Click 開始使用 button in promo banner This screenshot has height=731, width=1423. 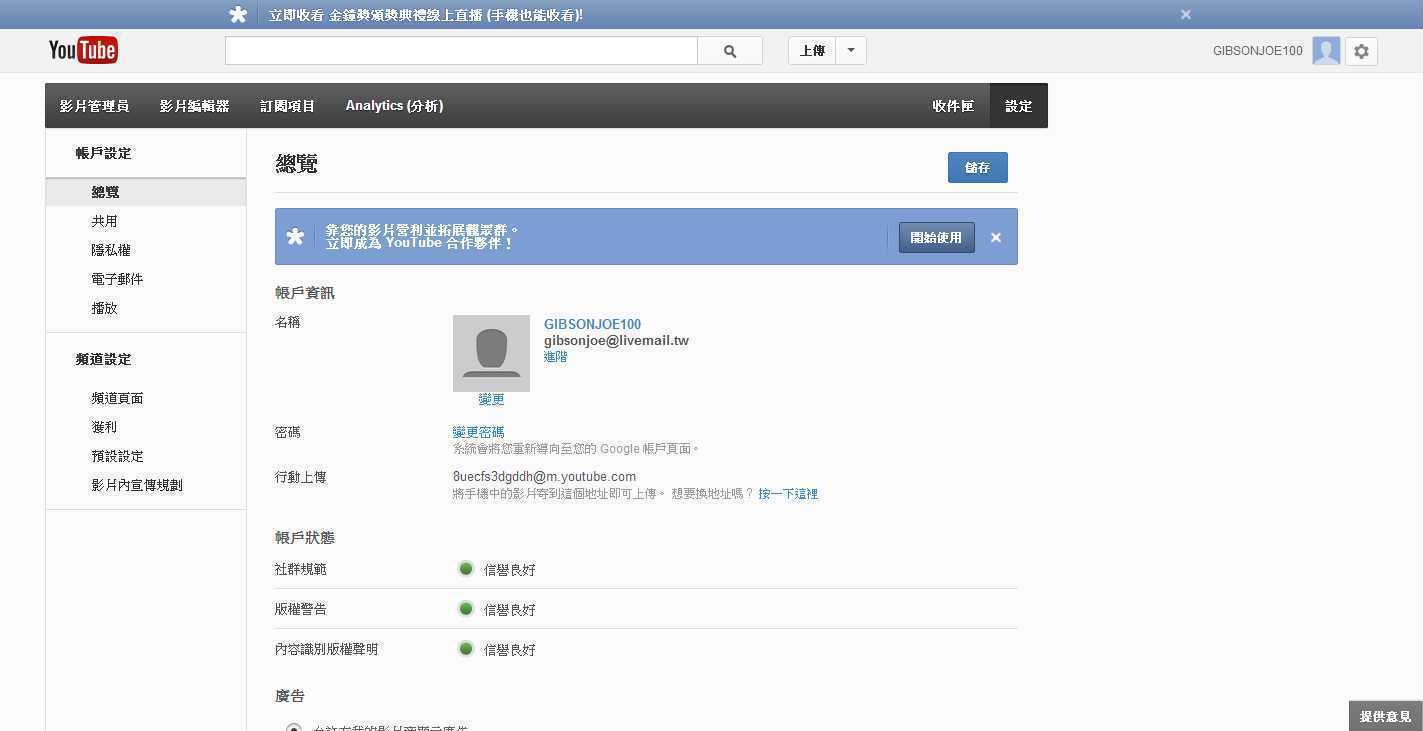pyautogui.click(x=936, y=237)
